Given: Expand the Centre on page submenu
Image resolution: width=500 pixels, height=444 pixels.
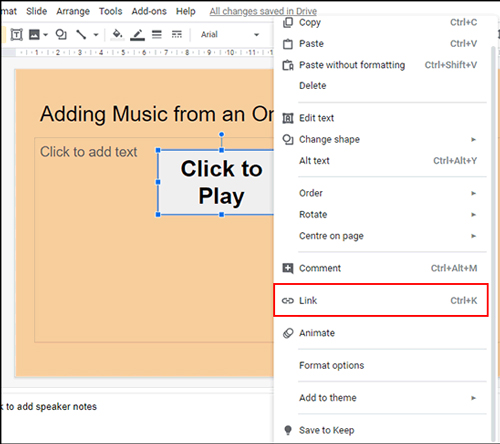Looking at the screenshot, I should 380,236.
